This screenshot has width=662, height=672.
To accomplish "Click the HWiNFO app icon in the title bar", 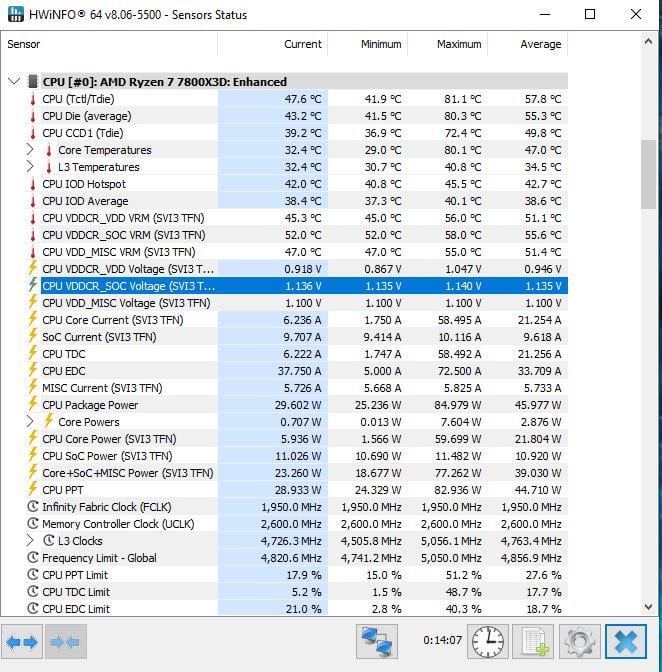I will pyautogui.click(x=15, y=14).
